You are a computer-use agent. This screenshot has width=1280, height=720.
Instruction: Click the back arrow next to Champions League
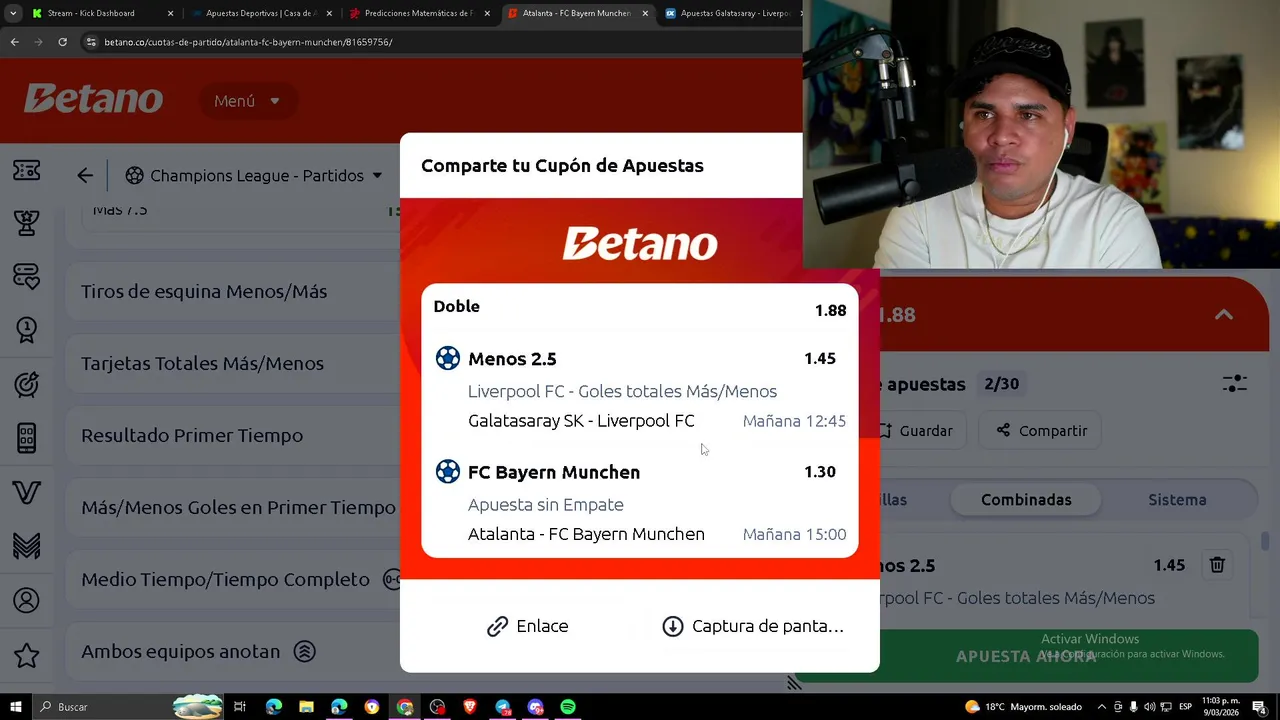click(85, 176)
